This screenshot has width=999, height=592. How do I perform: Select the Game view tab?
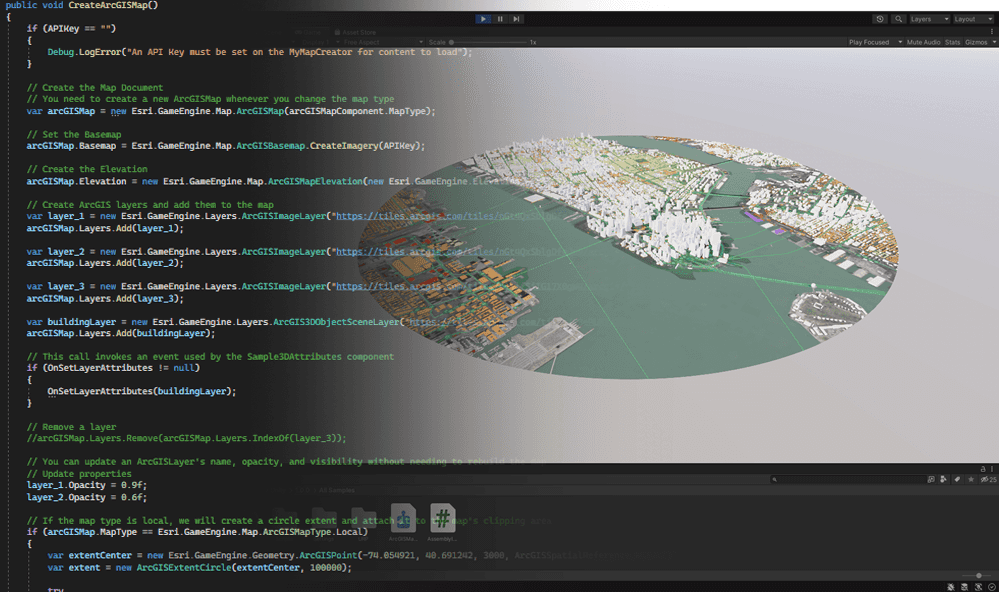coord(311,33)
